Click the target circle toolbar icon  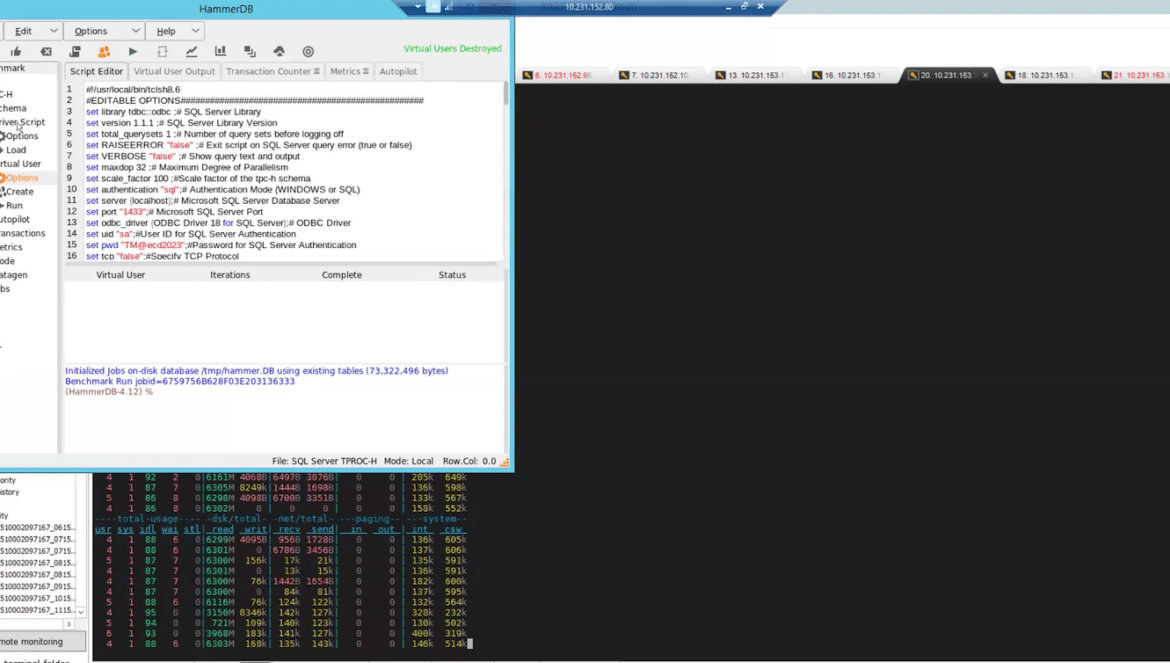pyautogui.click(x=308, y=51)
